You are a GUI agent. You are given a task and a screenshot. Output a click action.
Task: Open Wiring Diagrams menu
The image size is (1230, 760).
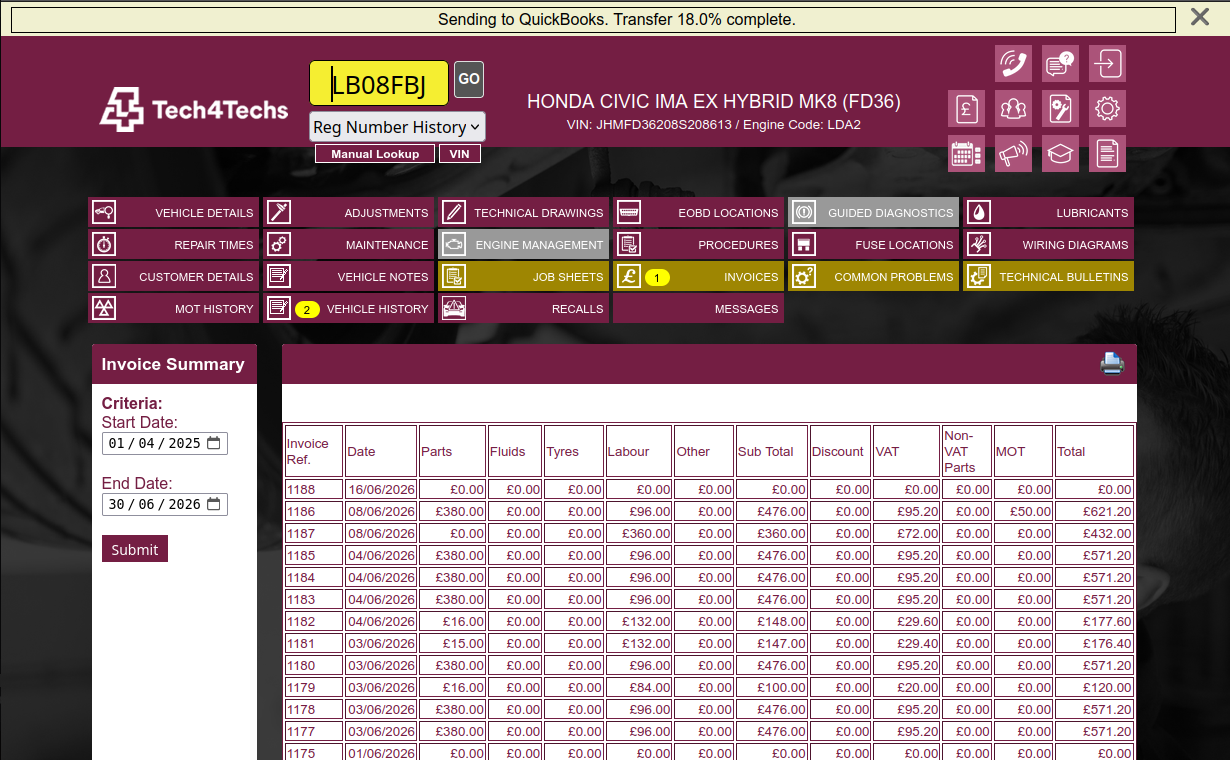click(1048, 244)
